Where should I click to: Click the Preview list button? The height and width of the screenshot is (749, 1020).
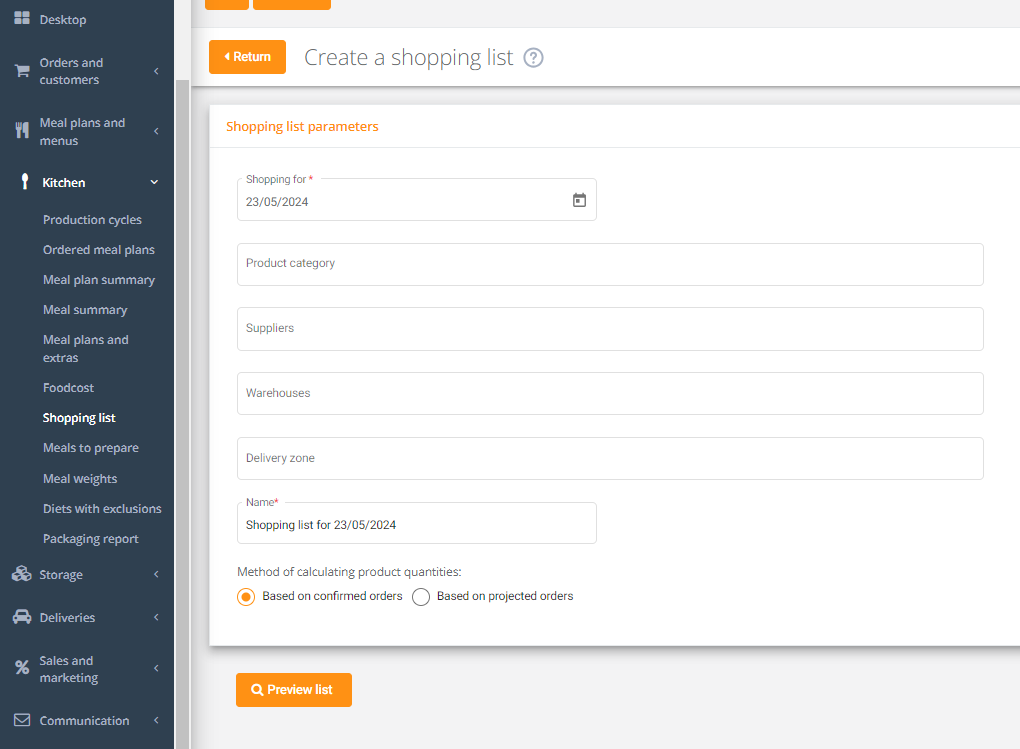coord(294,690)
